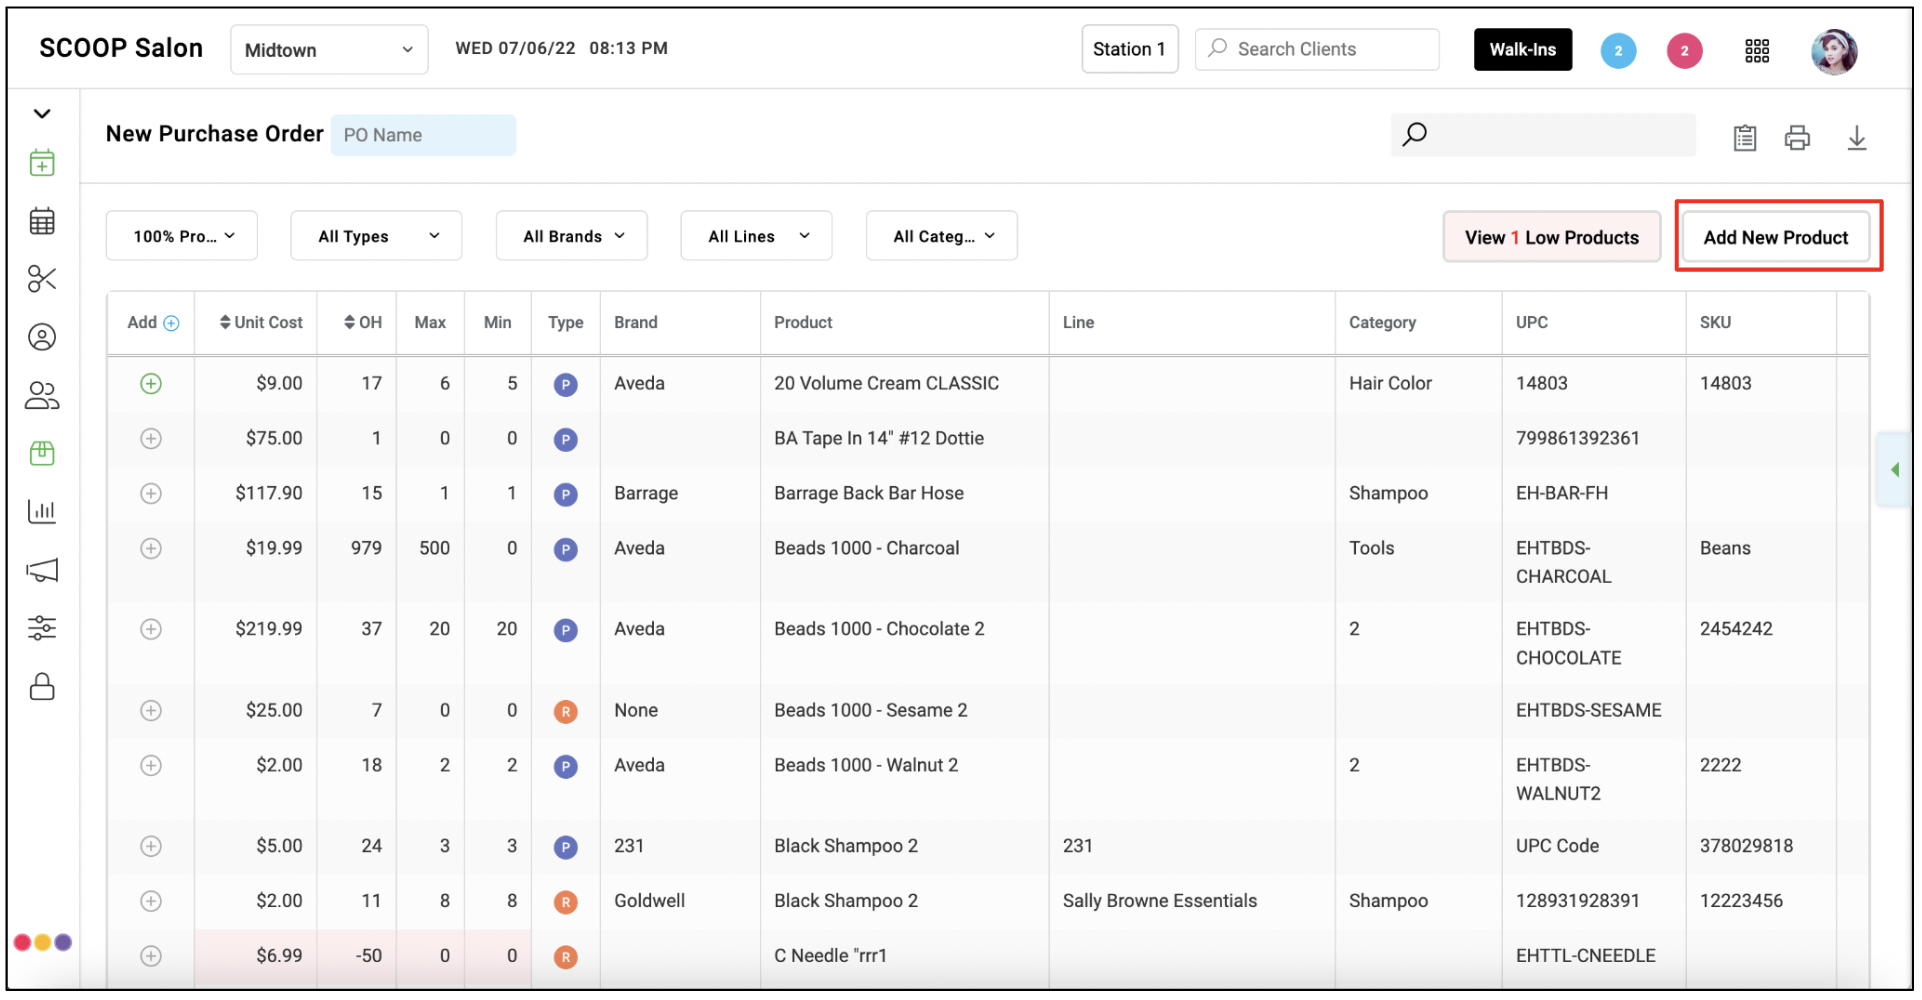Open the scissors services icon in sidebar

pos(42,279)
